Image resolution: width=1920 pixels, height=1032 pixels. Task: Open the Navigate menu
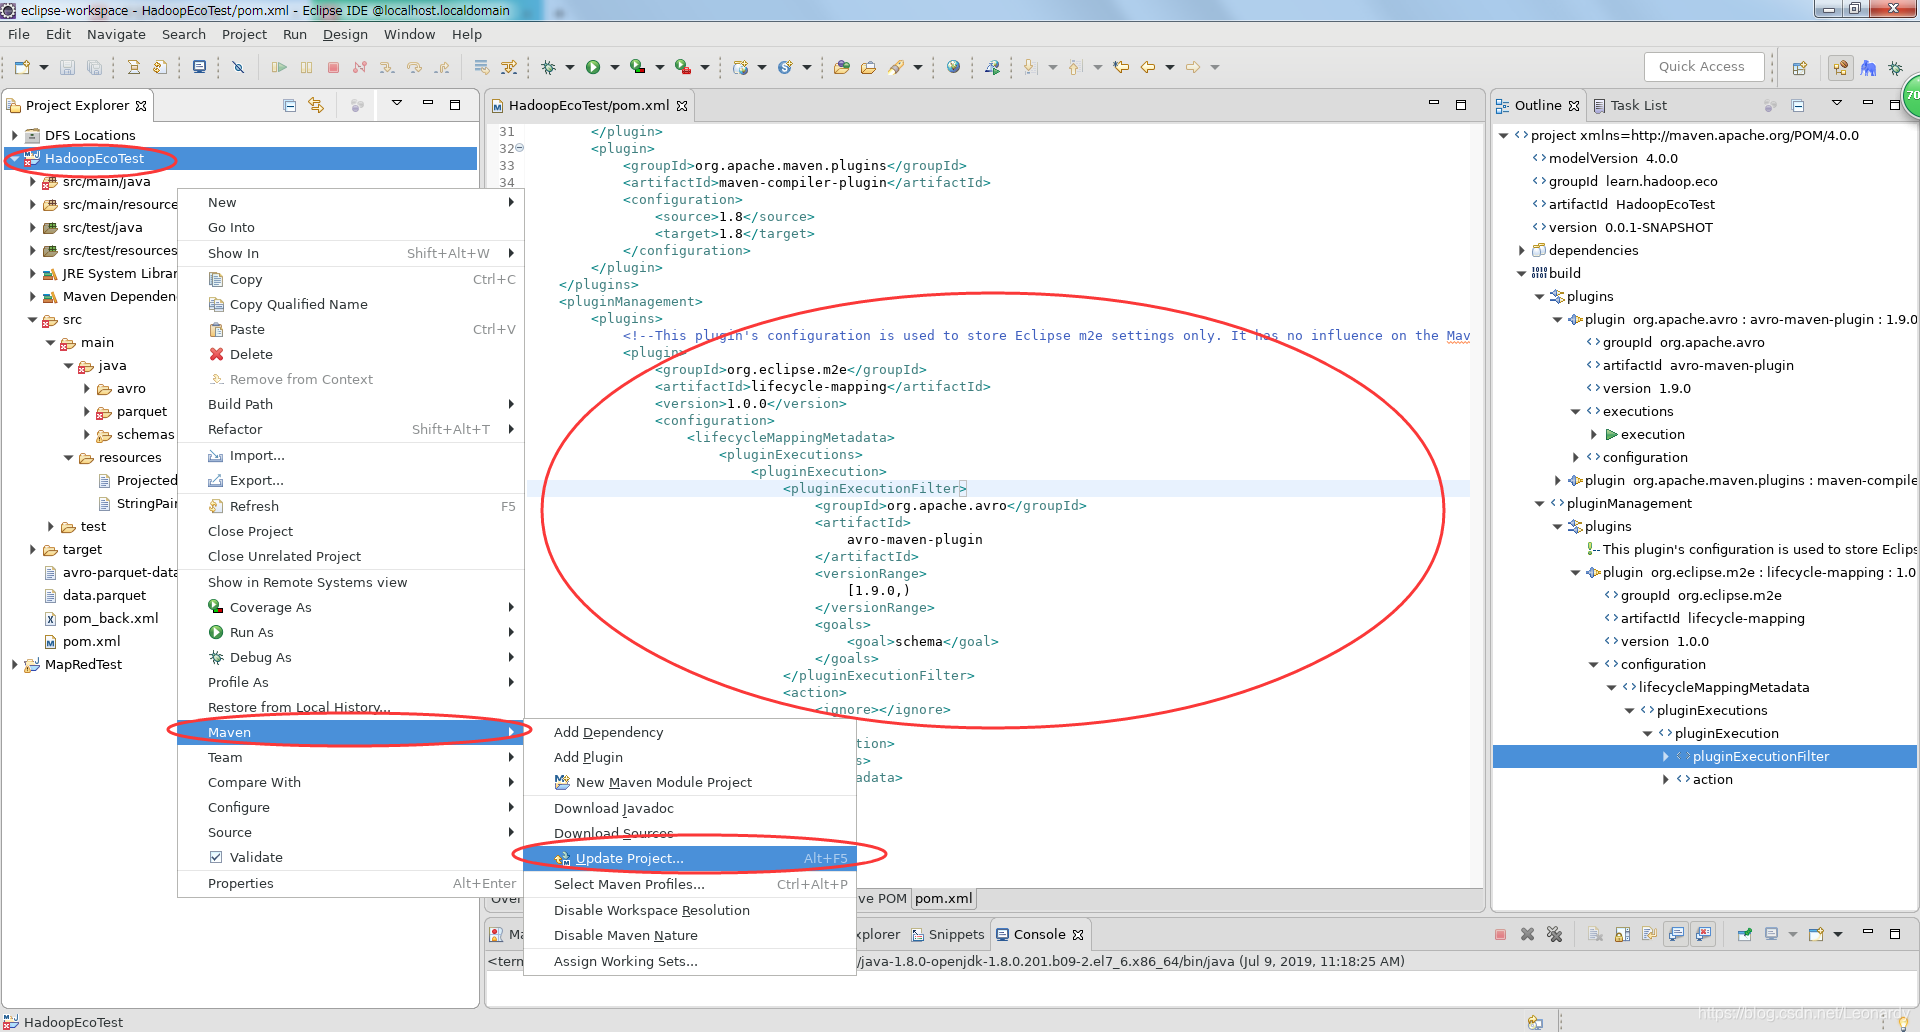point(116,34)
